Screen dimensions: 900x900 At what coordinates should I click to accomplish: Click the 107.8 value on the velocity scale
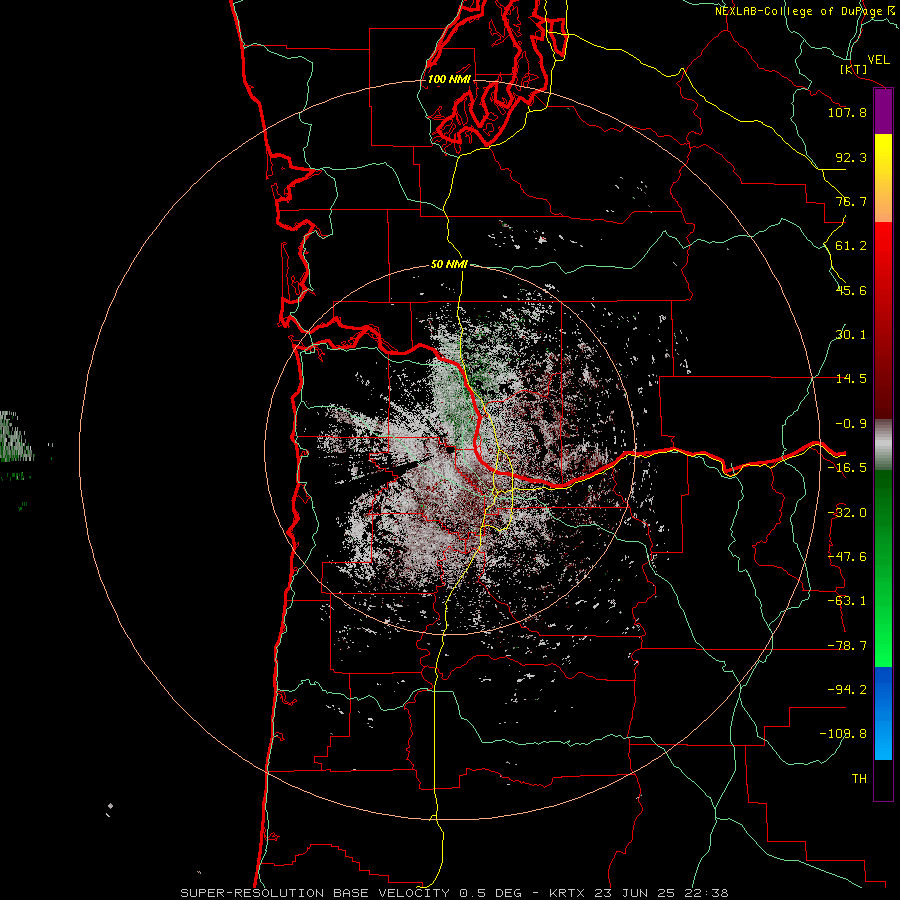pos(847,112)
